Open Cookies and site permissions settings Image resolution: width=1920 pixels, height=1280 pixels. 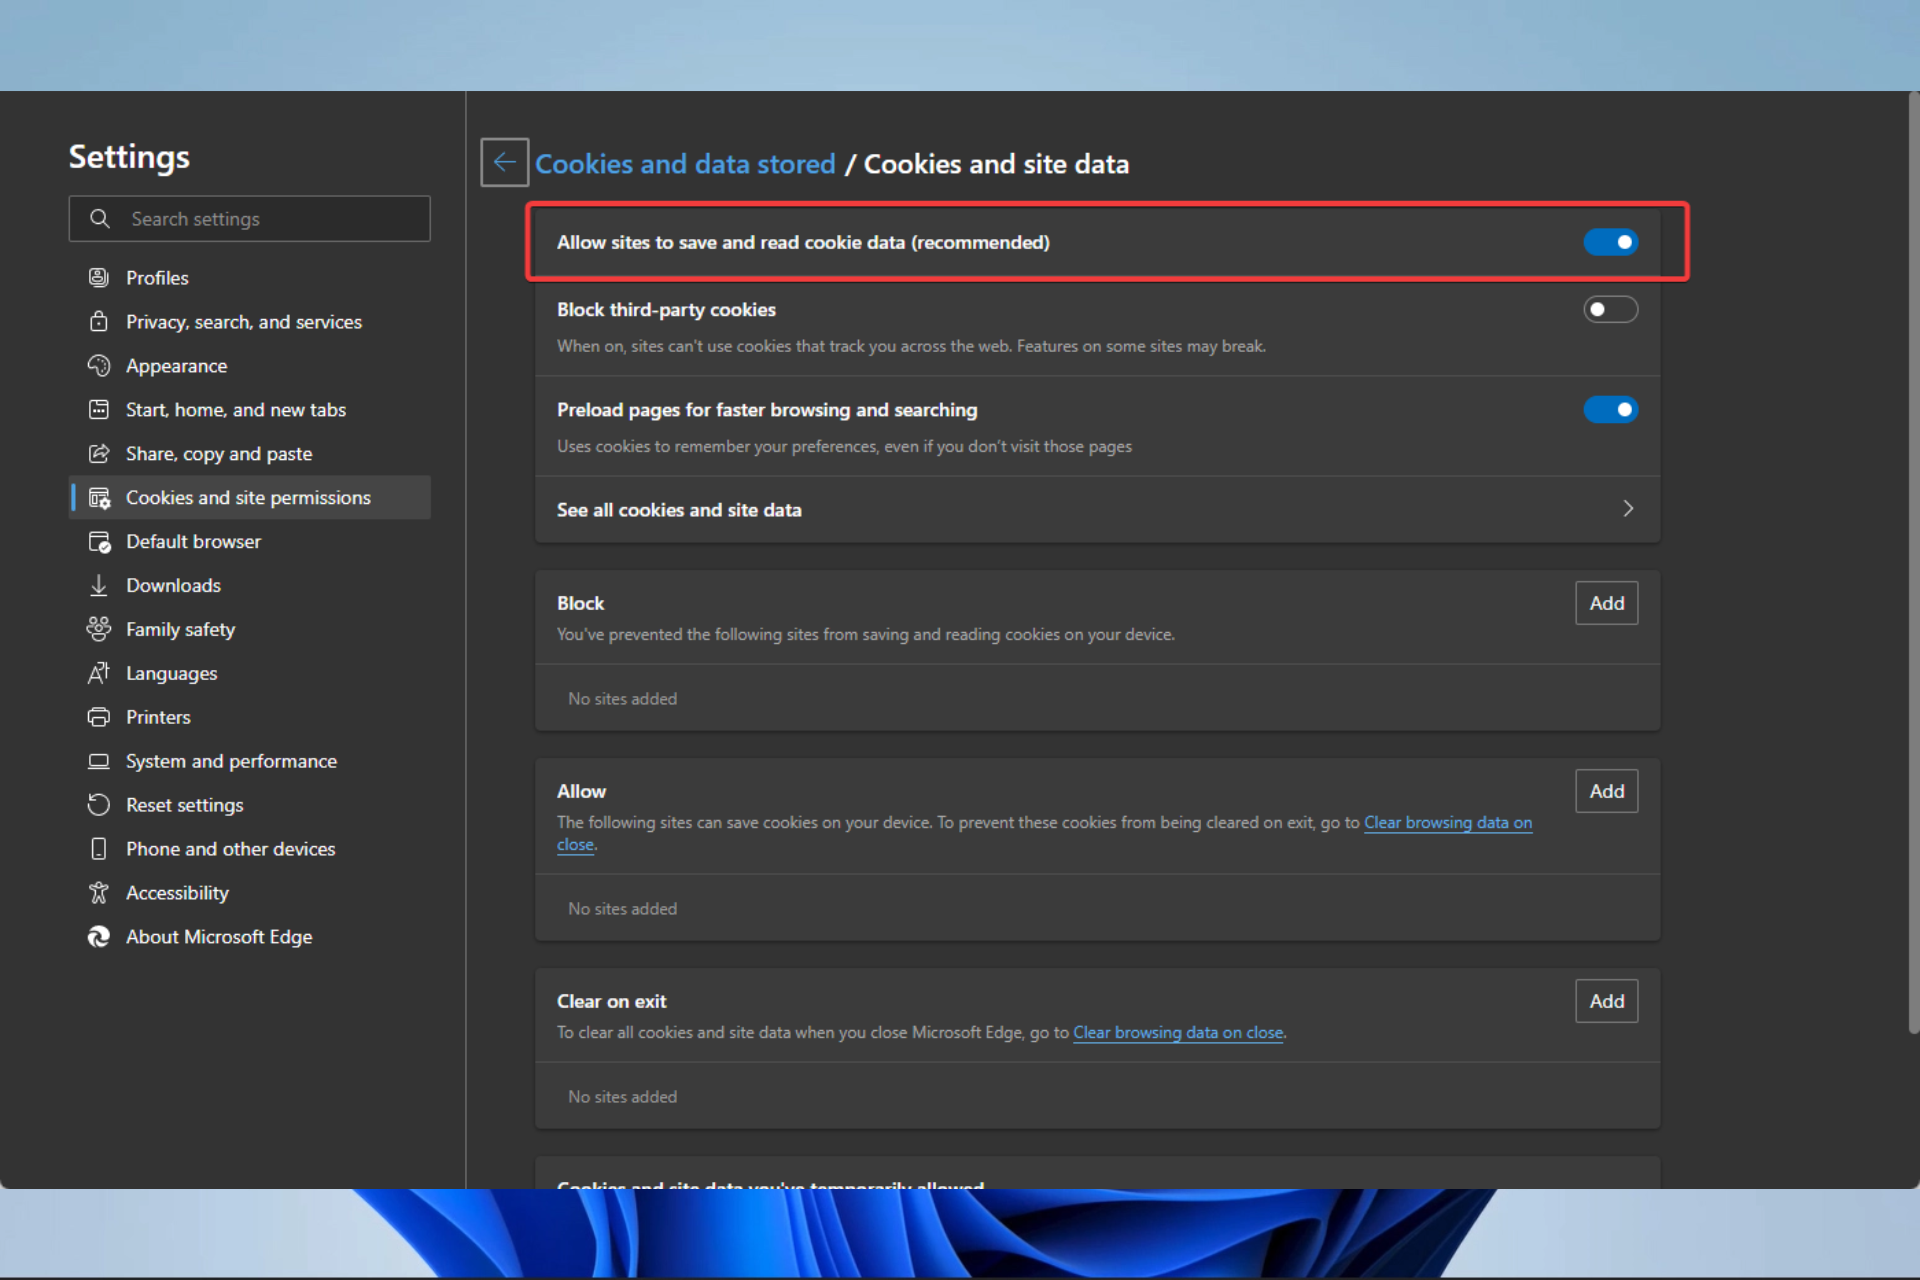click(x=249, y=497)
